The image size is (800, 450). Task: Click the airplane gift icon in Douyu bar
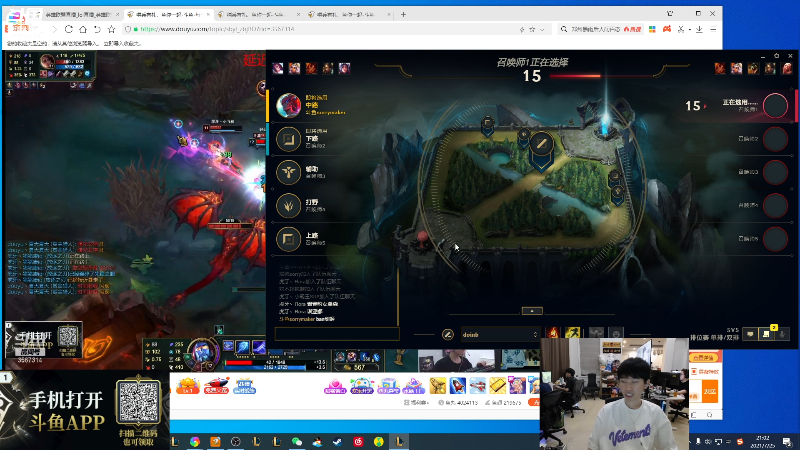478,386
